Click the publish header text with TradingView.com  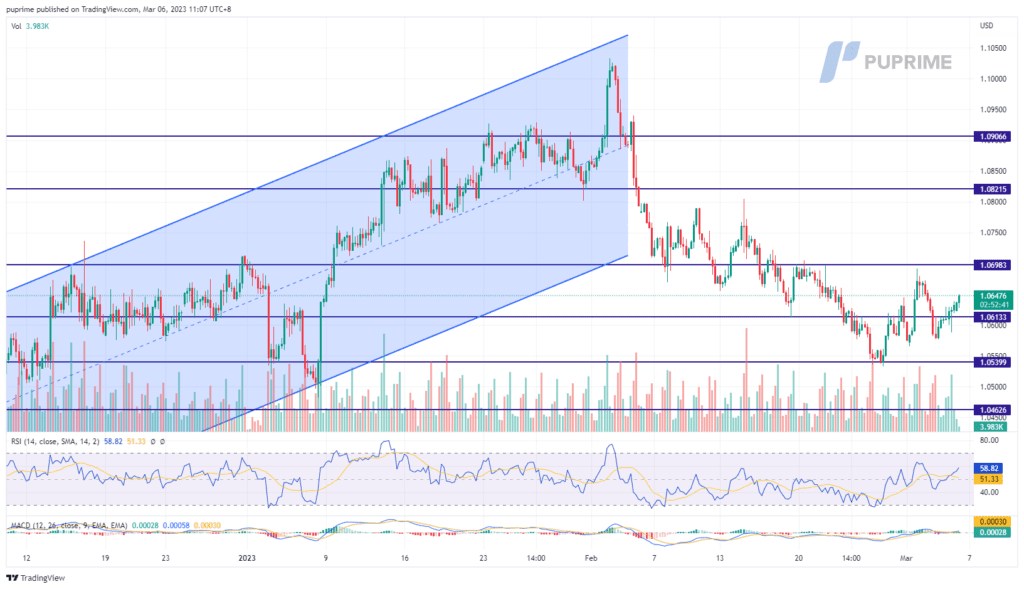(119, 9)
